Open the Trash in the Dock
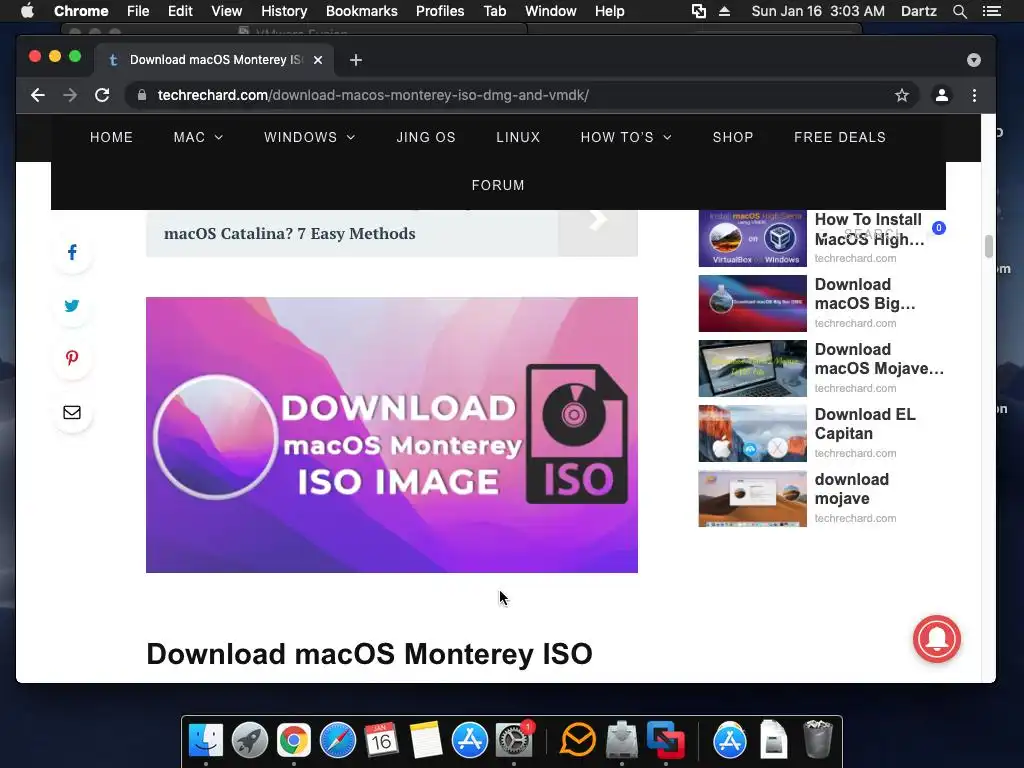The width and height of the screenshot is (1024, 768). coord(818,739)
